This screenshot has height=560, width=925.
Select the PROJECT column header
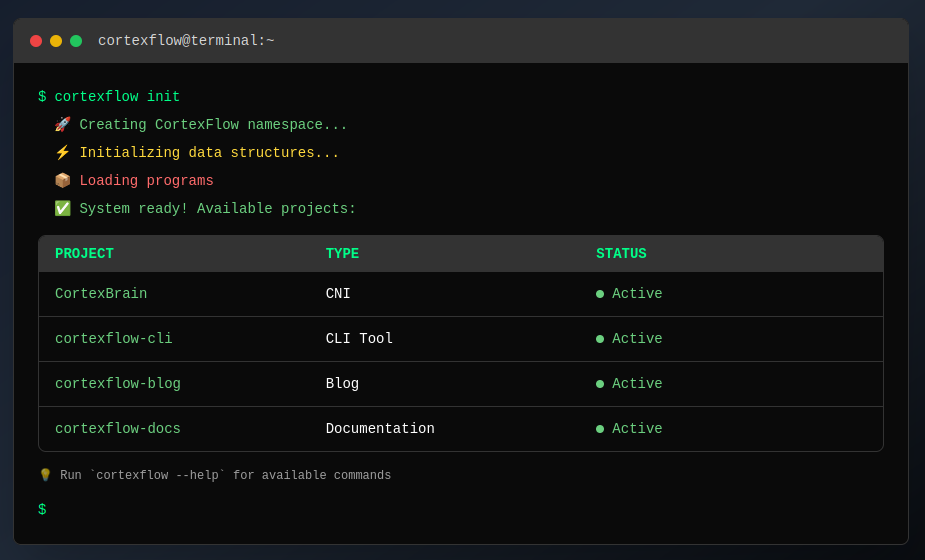[84, 254]
